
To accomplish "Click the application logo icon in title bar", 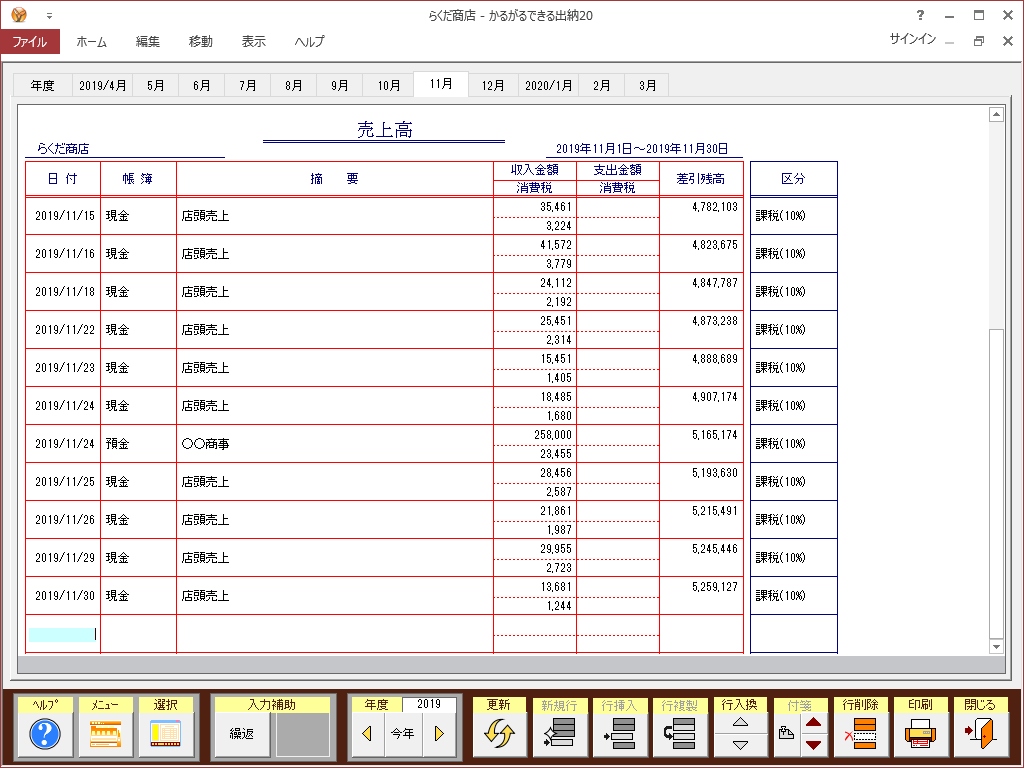I will 19,14.
